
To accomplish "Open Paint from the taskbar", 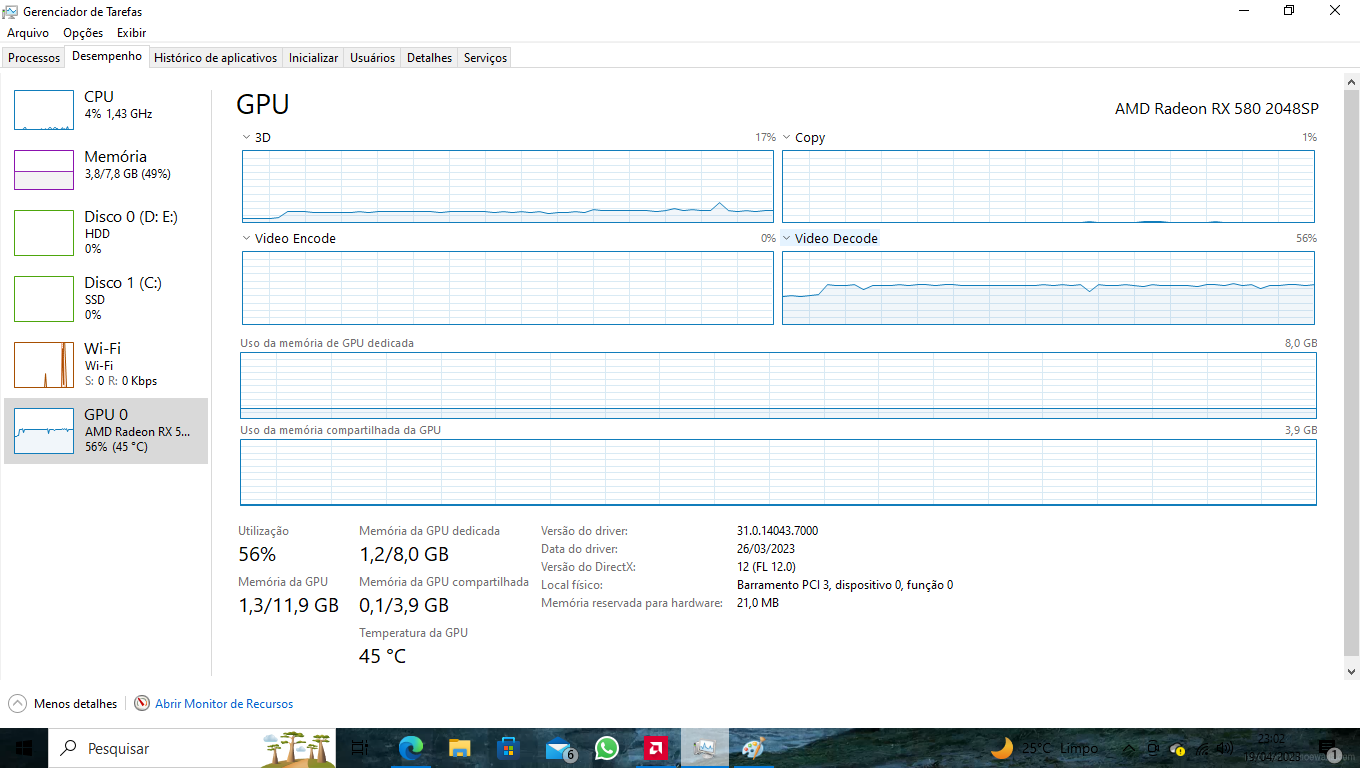I will point(753,748).
